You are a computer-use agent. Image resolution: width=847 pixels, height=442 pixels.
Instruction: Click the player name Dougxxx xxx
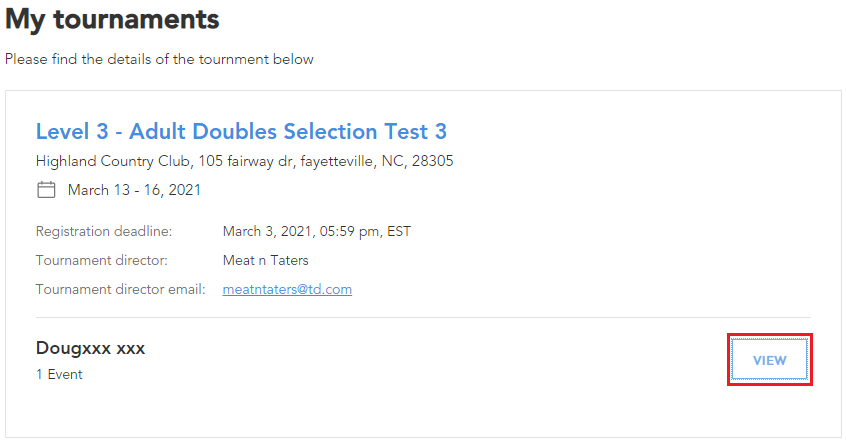[x=90, y=348]
